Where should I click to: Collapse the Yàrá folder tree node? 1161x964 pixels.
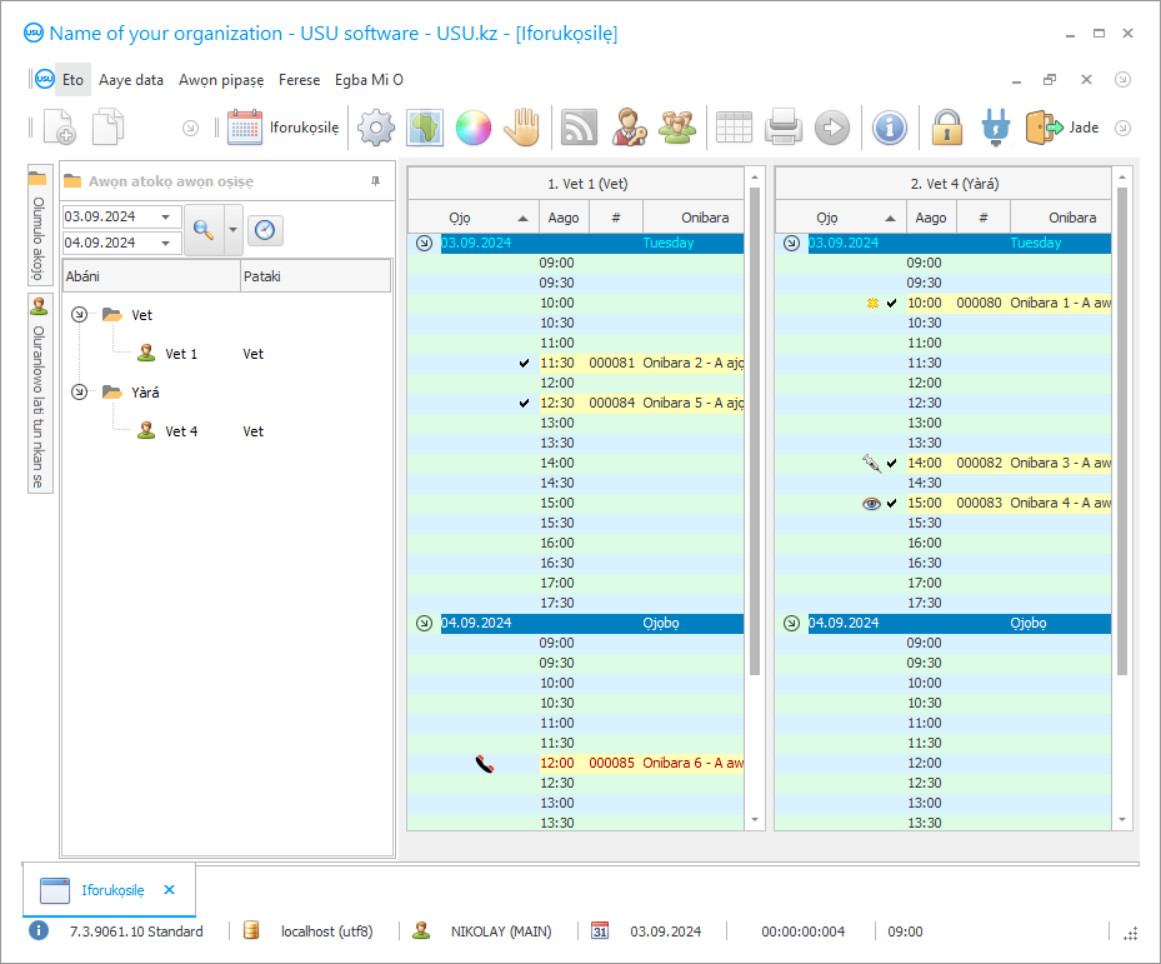pos(79,392)
